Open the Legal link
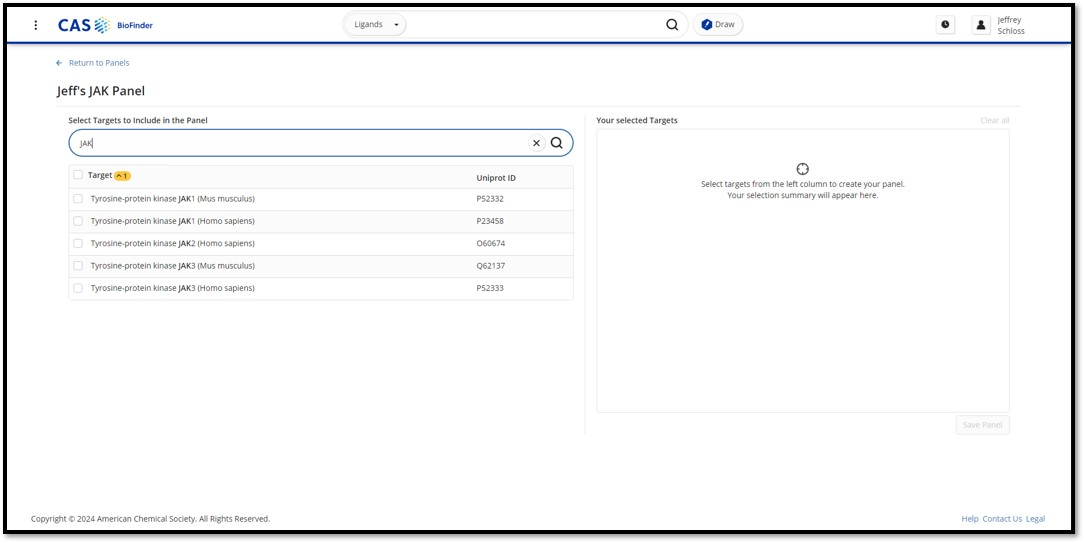The image size is (1084, 543). tap(1035, 519)
